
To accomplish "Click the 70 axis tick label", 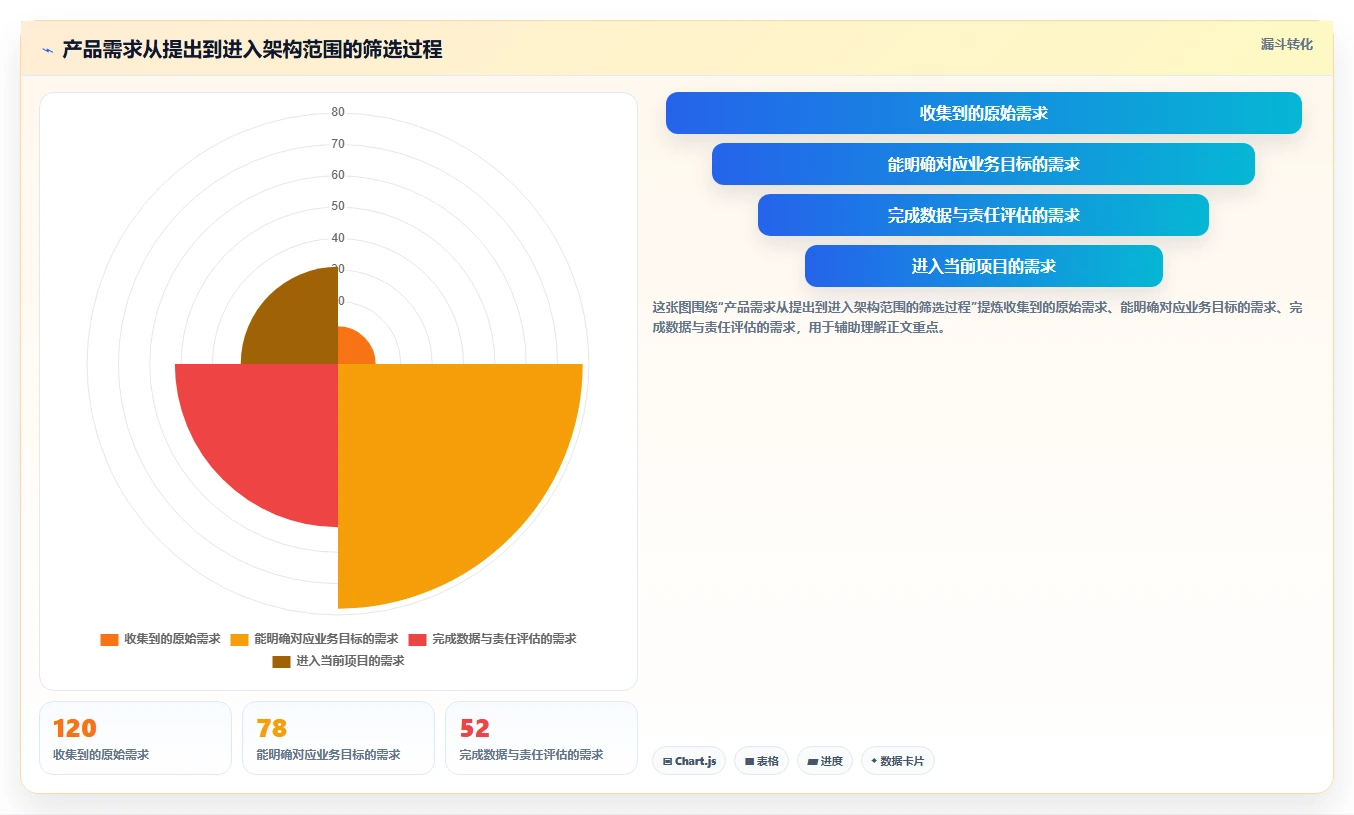I will (338, 144).
